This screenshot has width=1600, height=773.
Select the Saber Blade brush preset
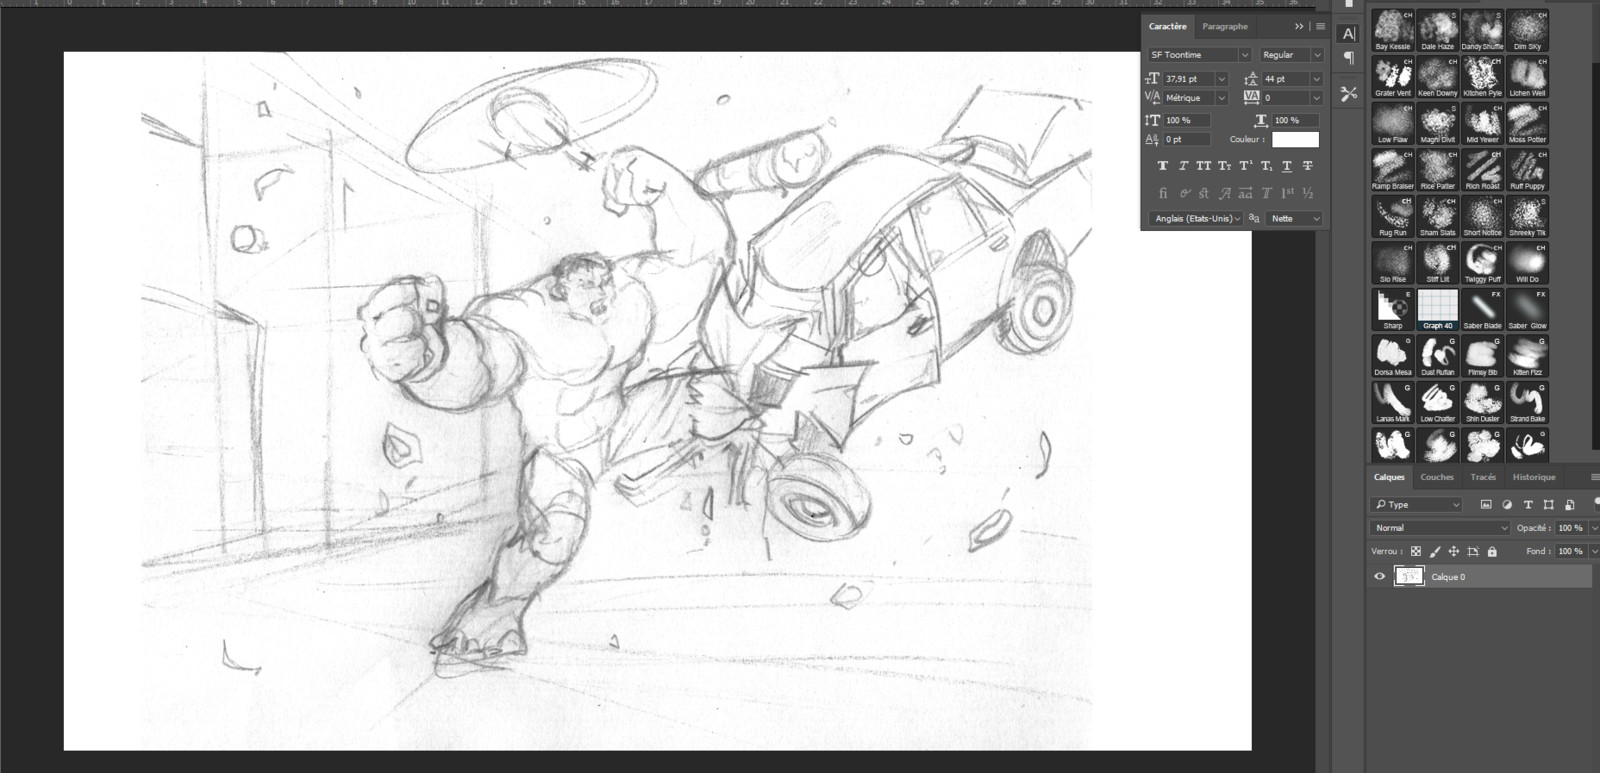(1482, 310)
